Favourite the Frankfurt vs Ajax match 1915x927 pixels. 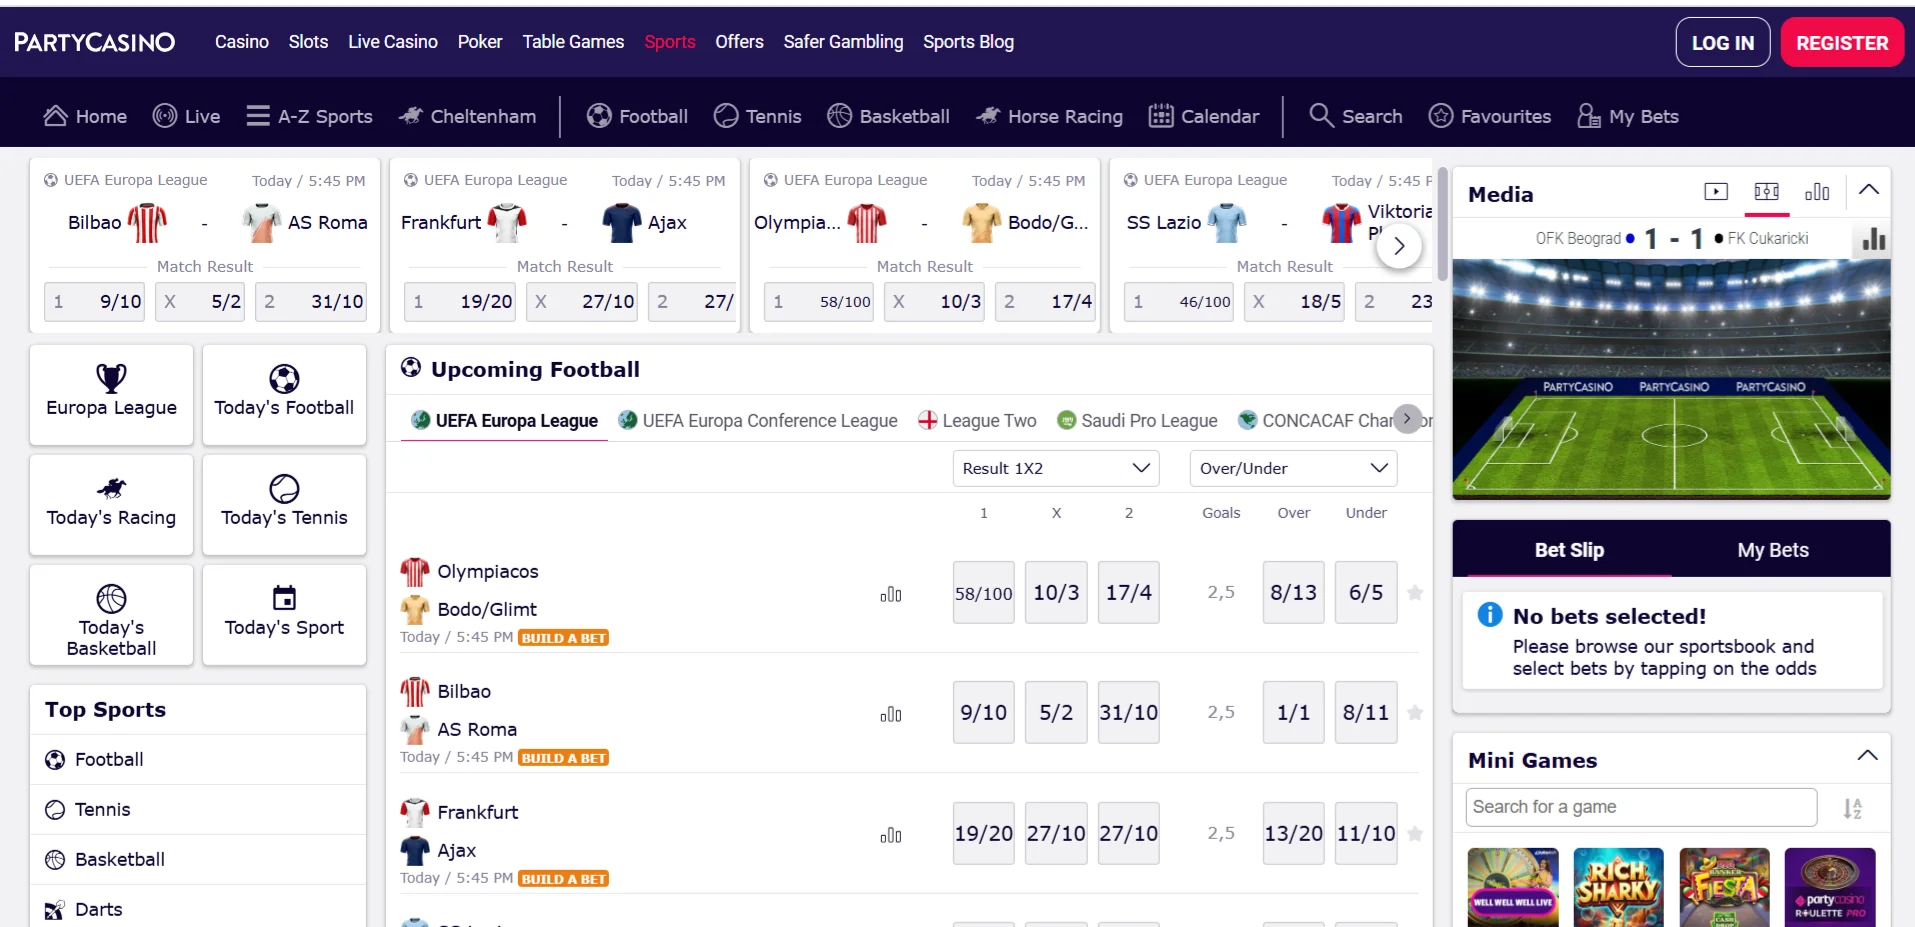(1415, 834)
